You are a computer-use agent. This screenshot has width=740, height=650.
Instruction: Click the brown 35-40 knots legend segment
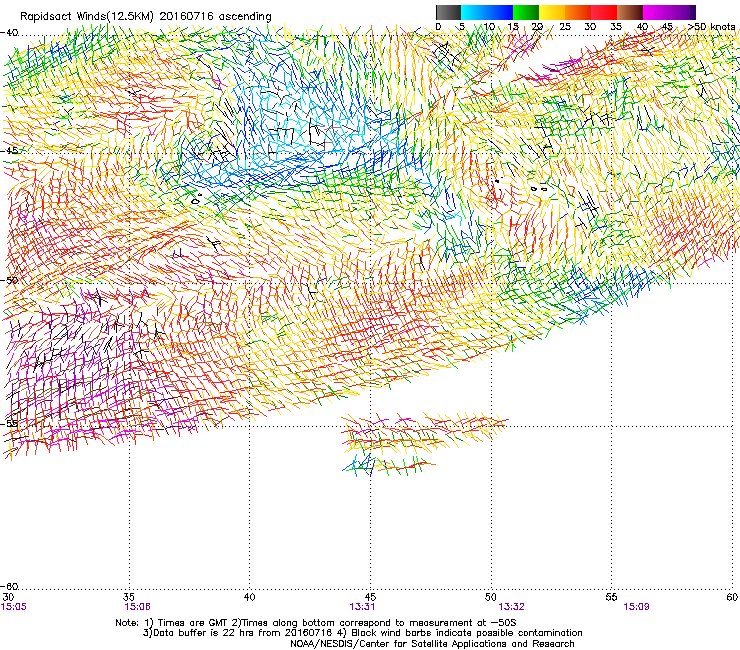pos(630,12)
